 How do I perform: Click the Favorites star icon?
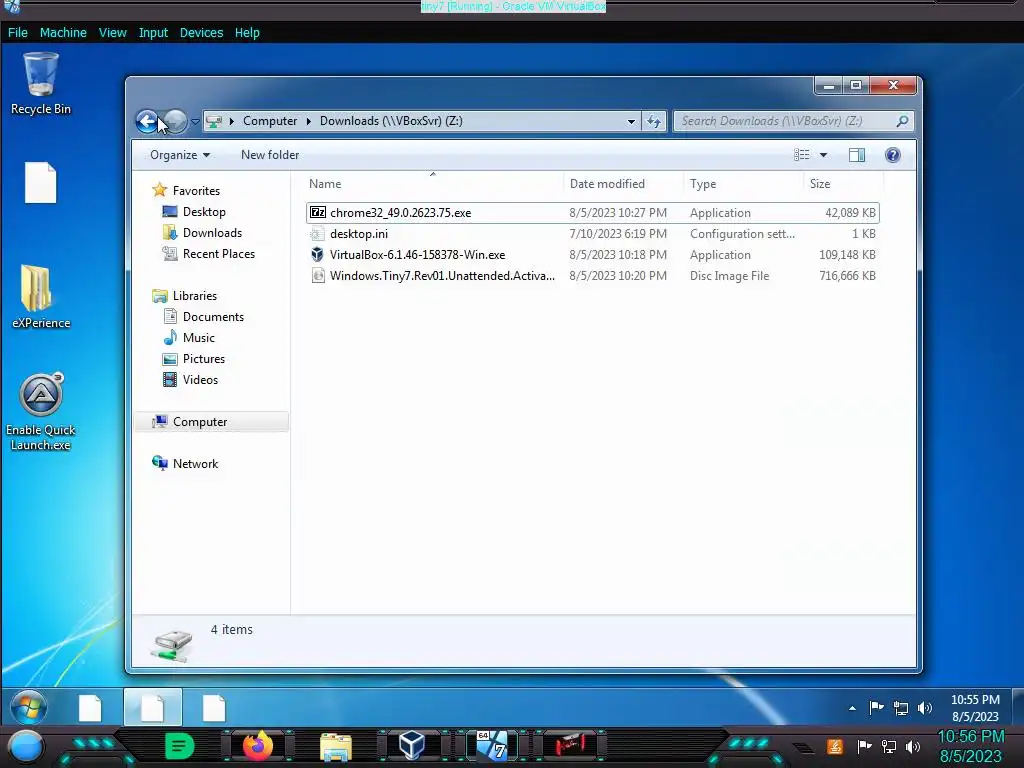(159, 190)
